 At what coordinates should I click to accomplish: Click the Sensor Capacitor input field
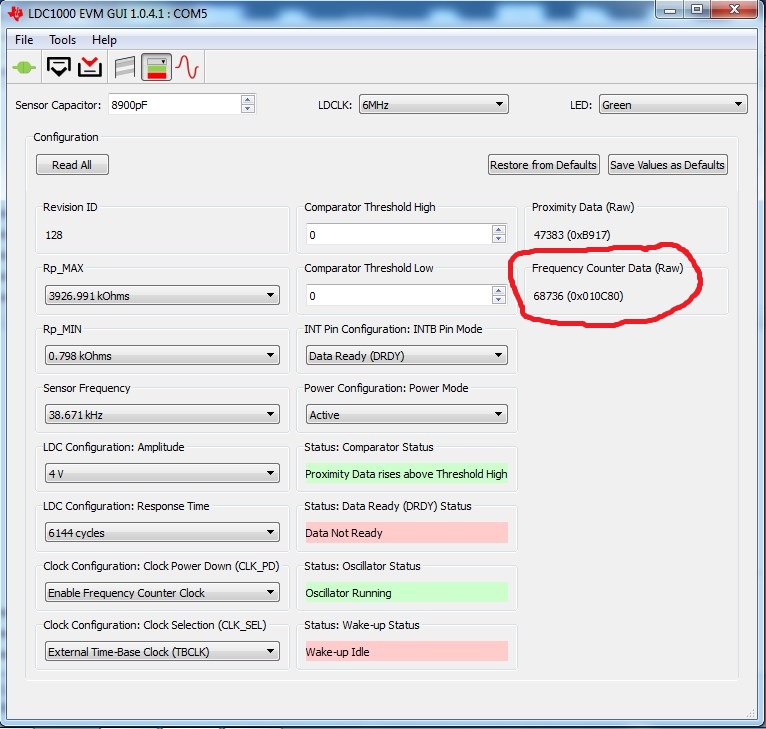click(x=174, y=105)
